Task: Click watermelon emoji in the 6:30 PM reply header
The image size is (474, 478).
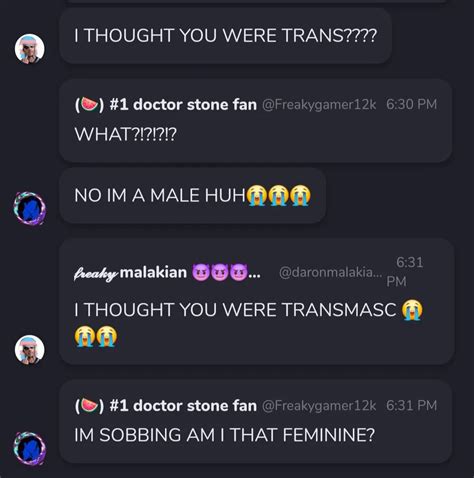Action: tap(89, 105)
